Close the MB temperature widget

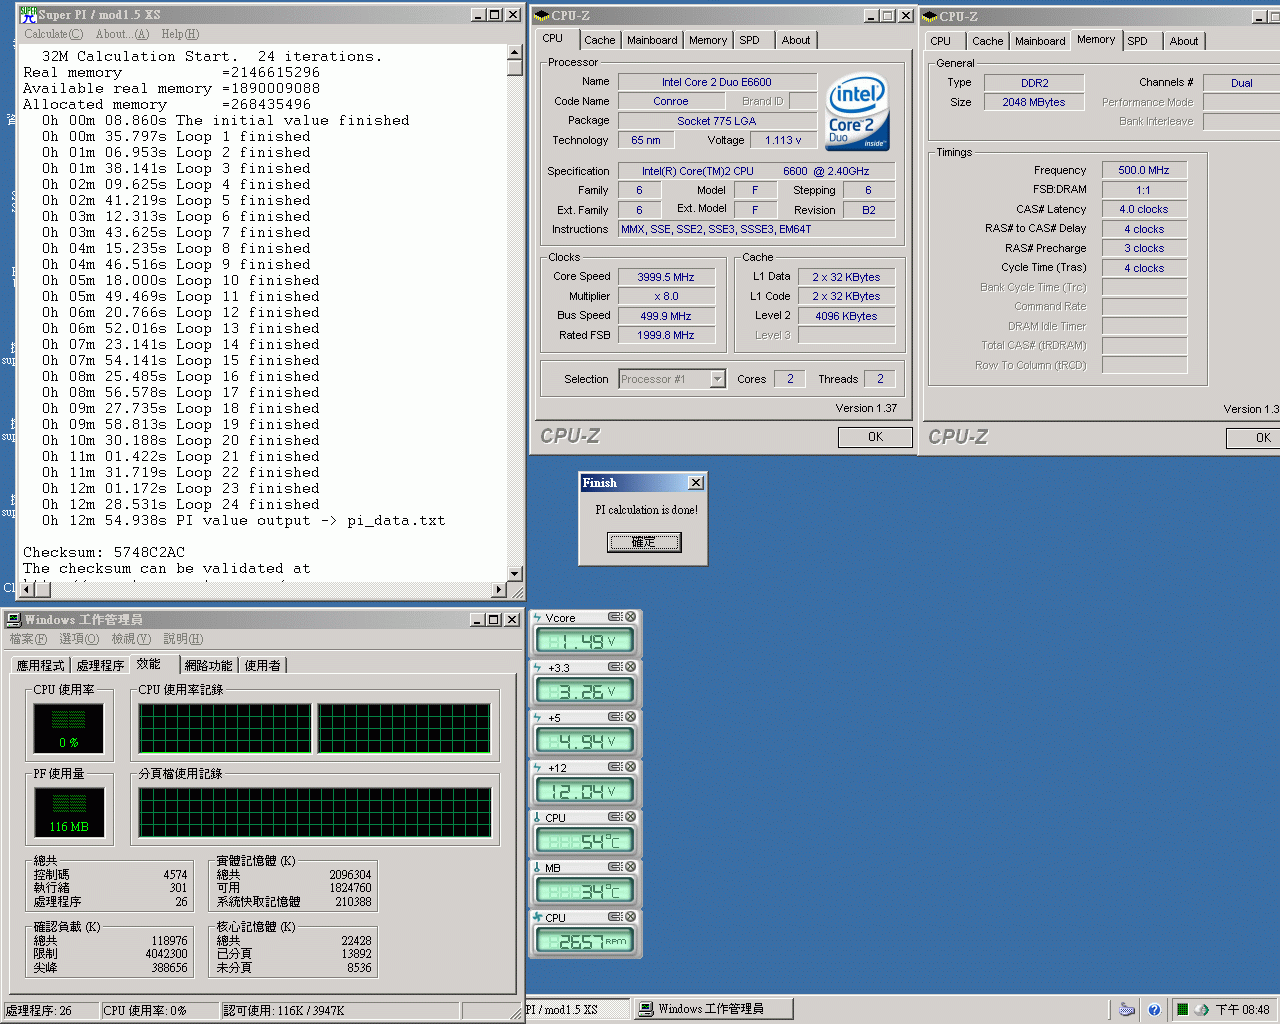point(631,867)
